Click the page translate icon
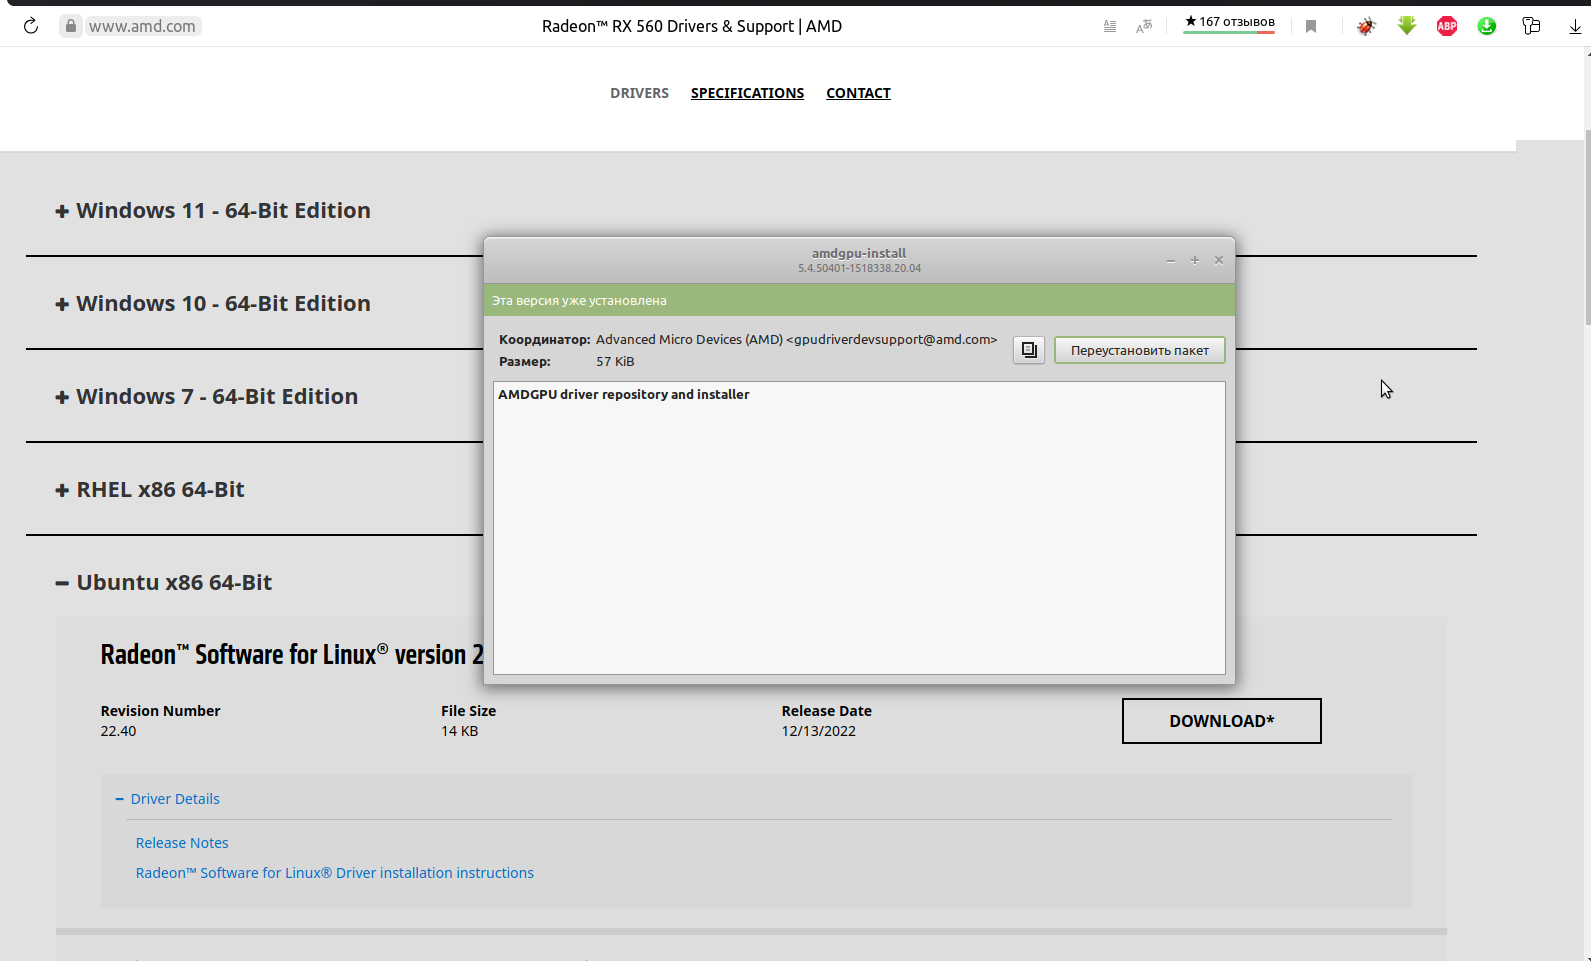This screenshot has width=1591, height=961. [x=1144, y=26]
